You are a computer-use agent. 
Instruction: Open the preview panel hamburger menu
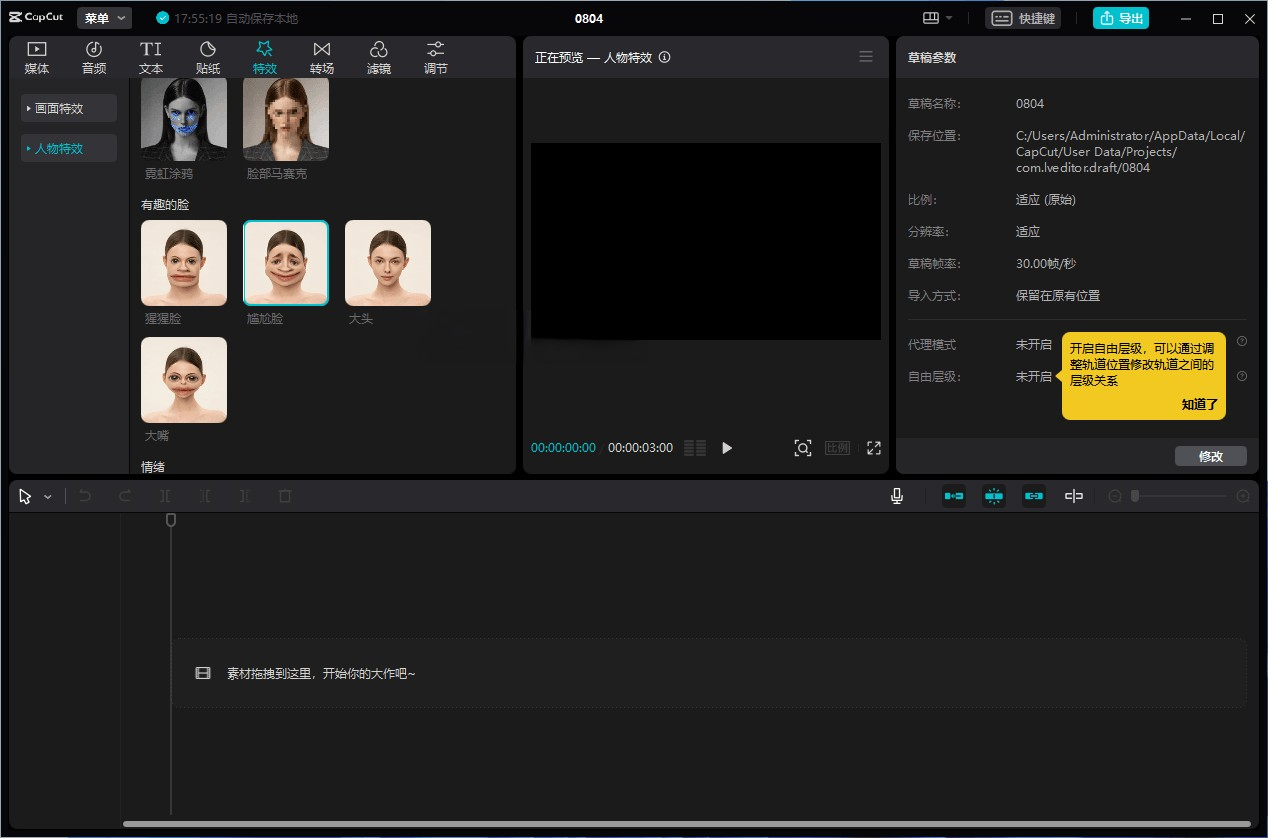pos(866,57)
